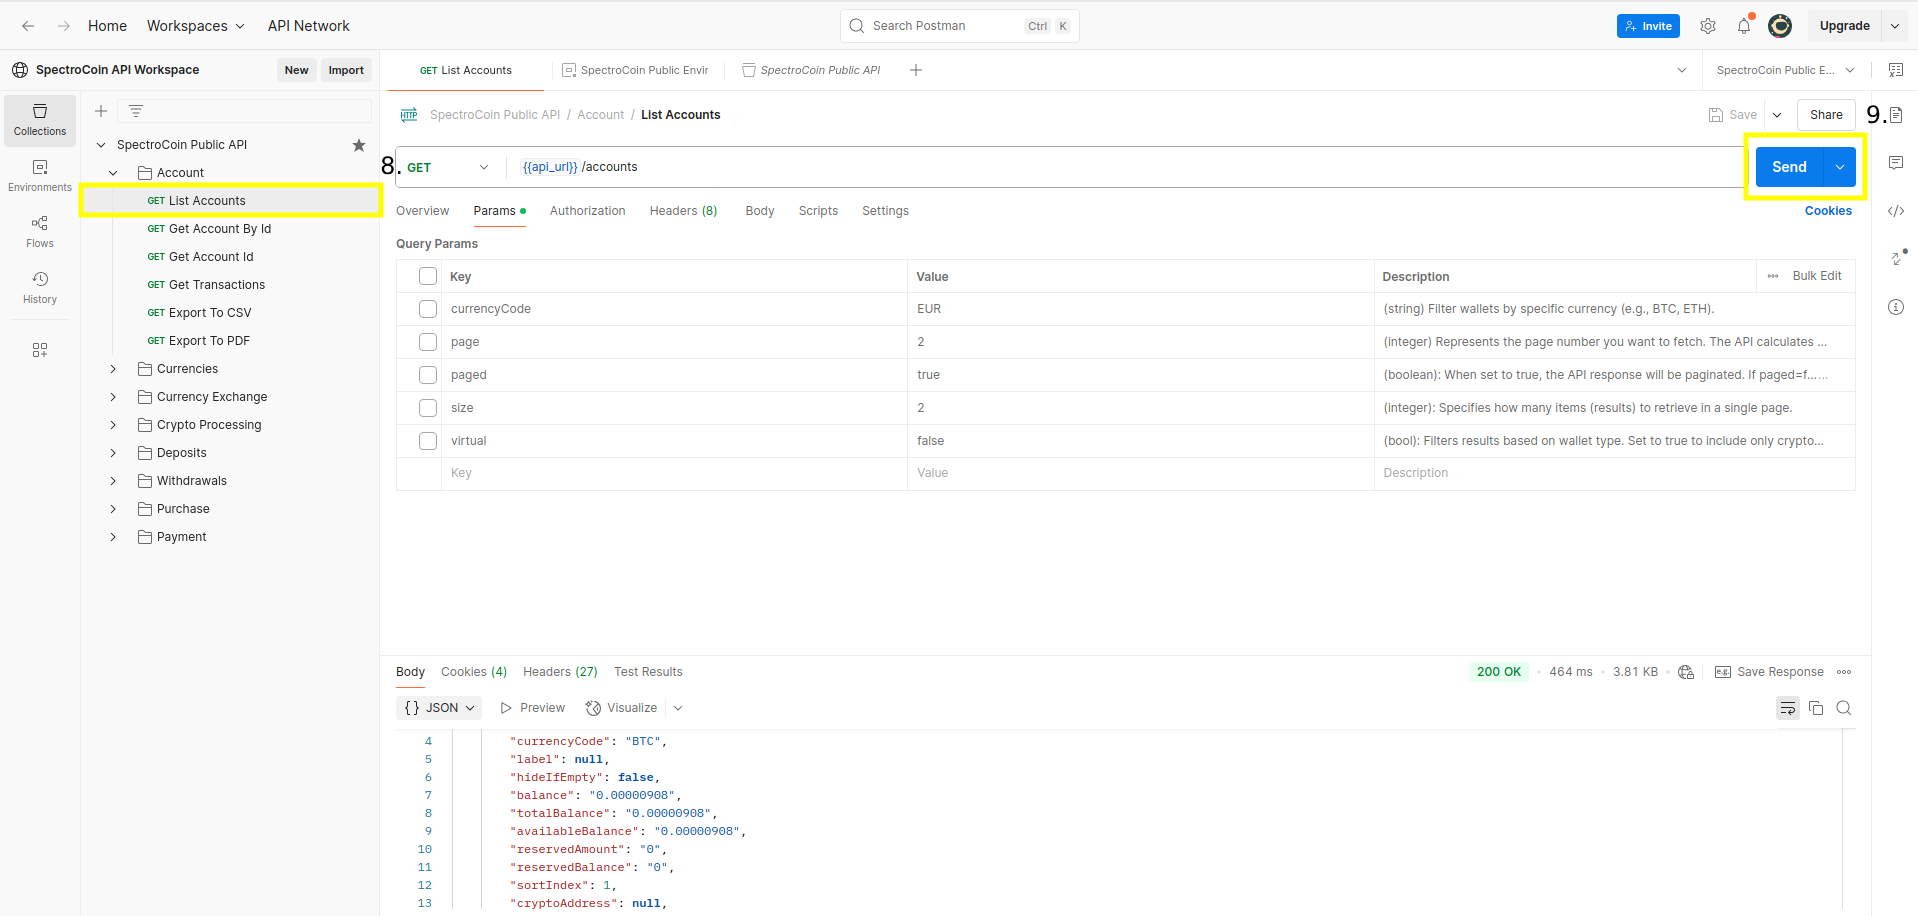Expand the Deposits folder
Image resolution: width=1918 pixels, height=916 pixels.
coord(113,453)
